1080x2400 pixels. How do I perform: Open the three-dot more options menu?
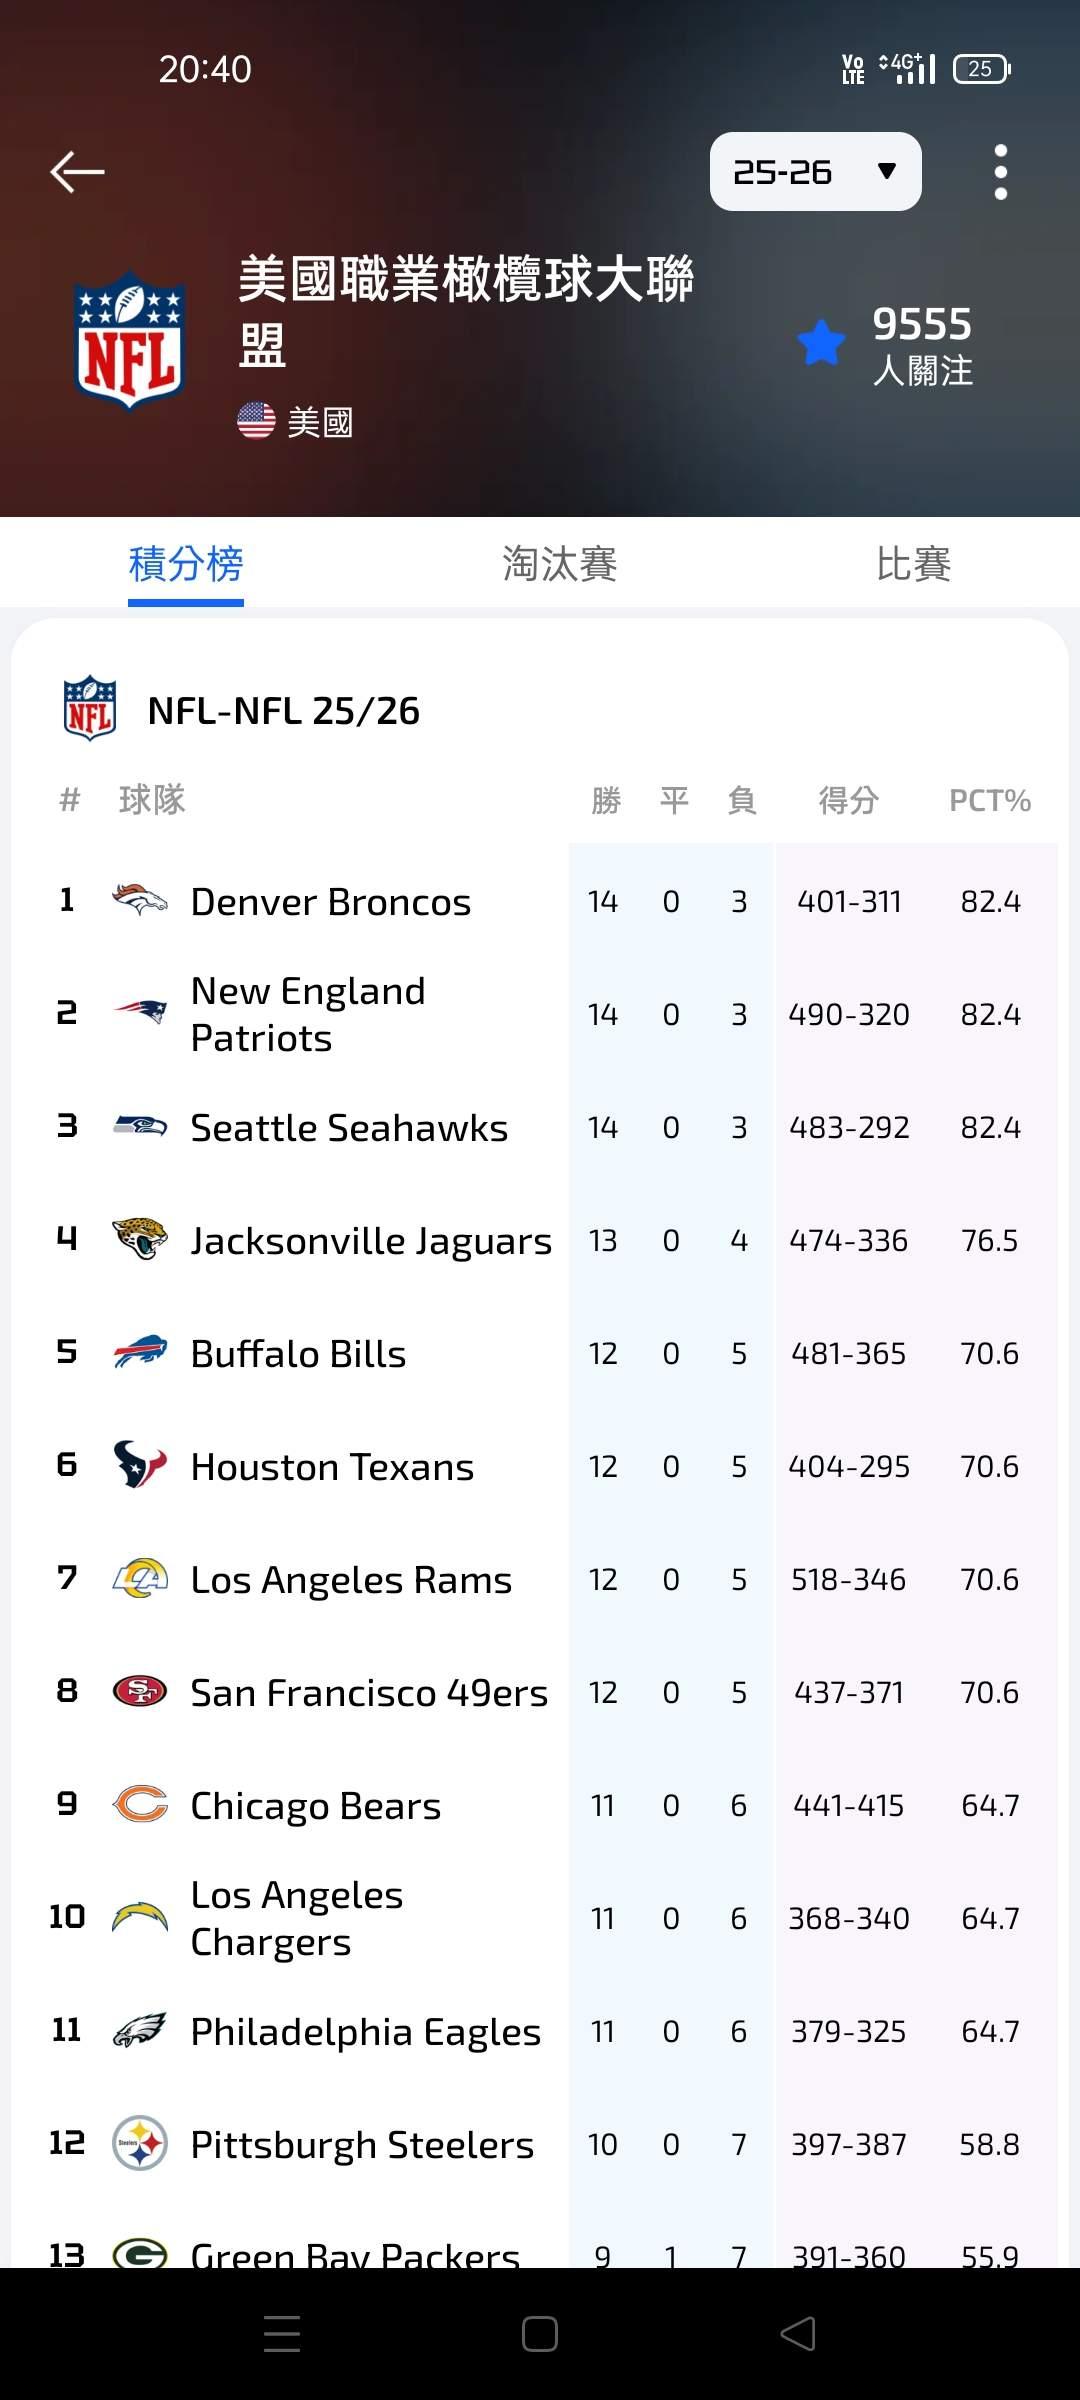tap(1000, 172)
